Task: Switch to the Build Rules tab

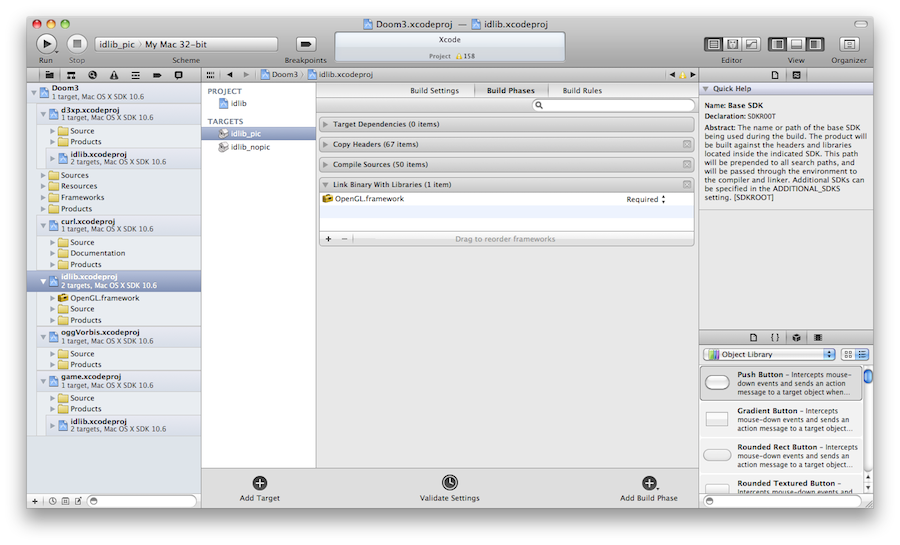Action: [x=582, y=91]
